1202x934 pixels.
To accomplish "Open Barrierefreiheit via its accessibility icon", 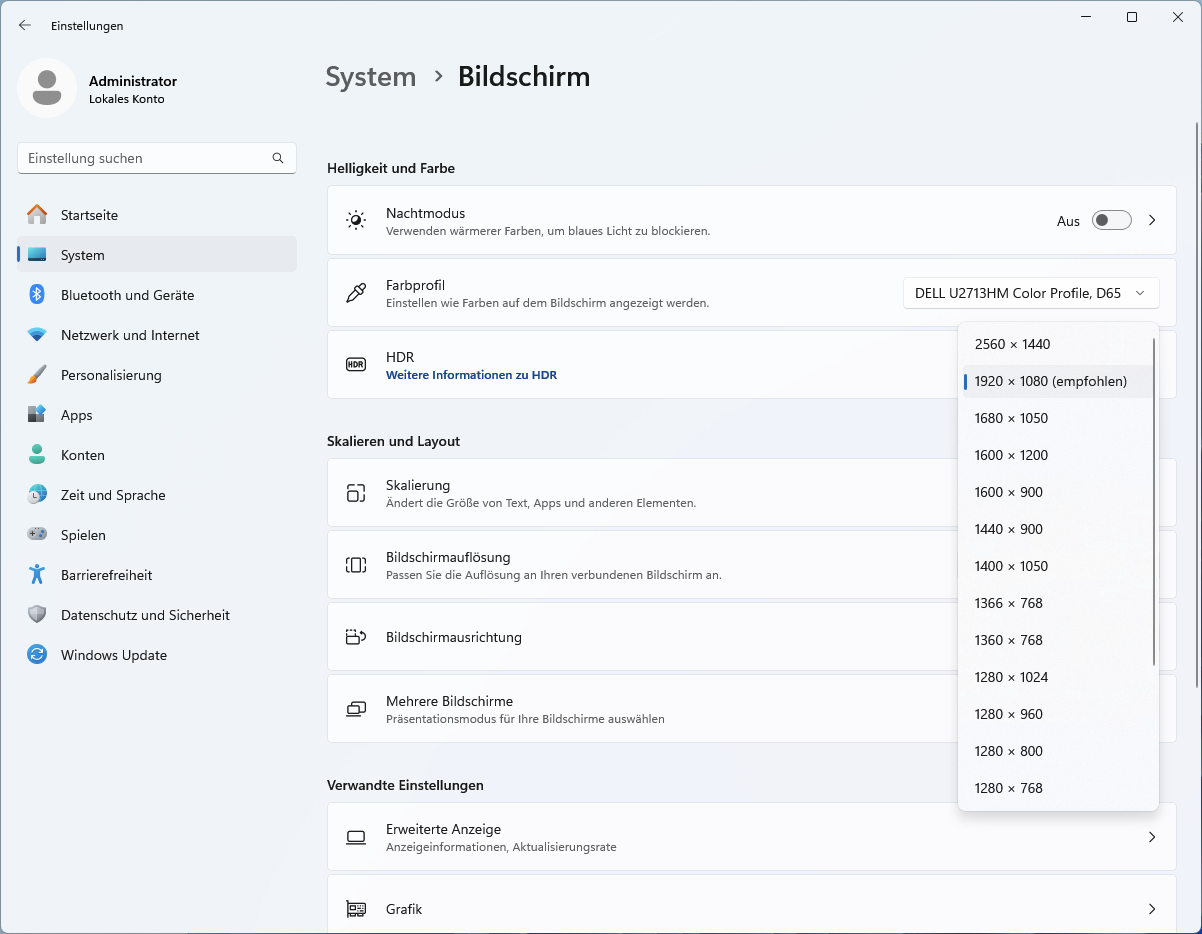I will click(x=37, y=575).
